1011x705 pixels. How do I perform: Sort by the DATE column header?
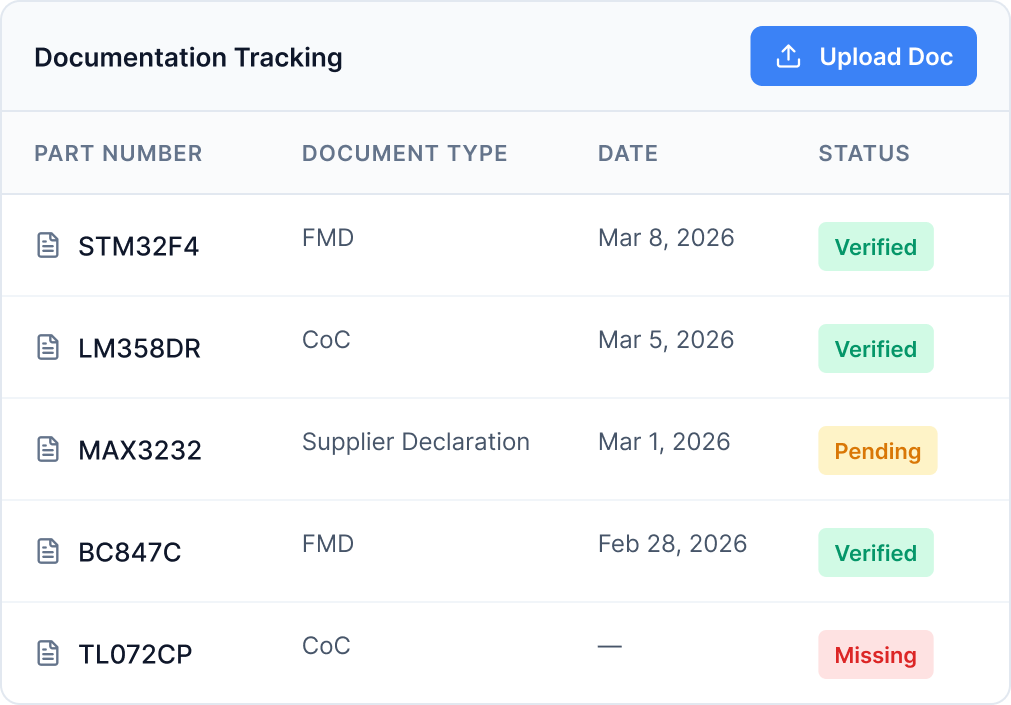pyautogui.click(x=628, y=153)
